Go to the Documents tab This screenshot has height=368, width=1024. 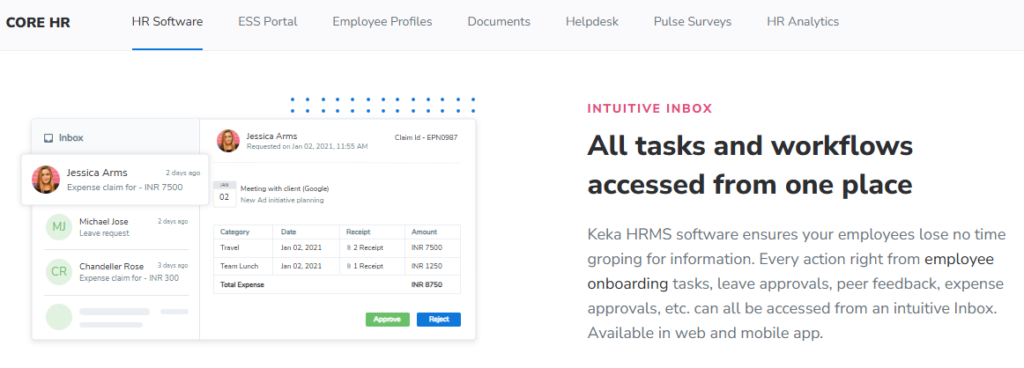point(499,22)
